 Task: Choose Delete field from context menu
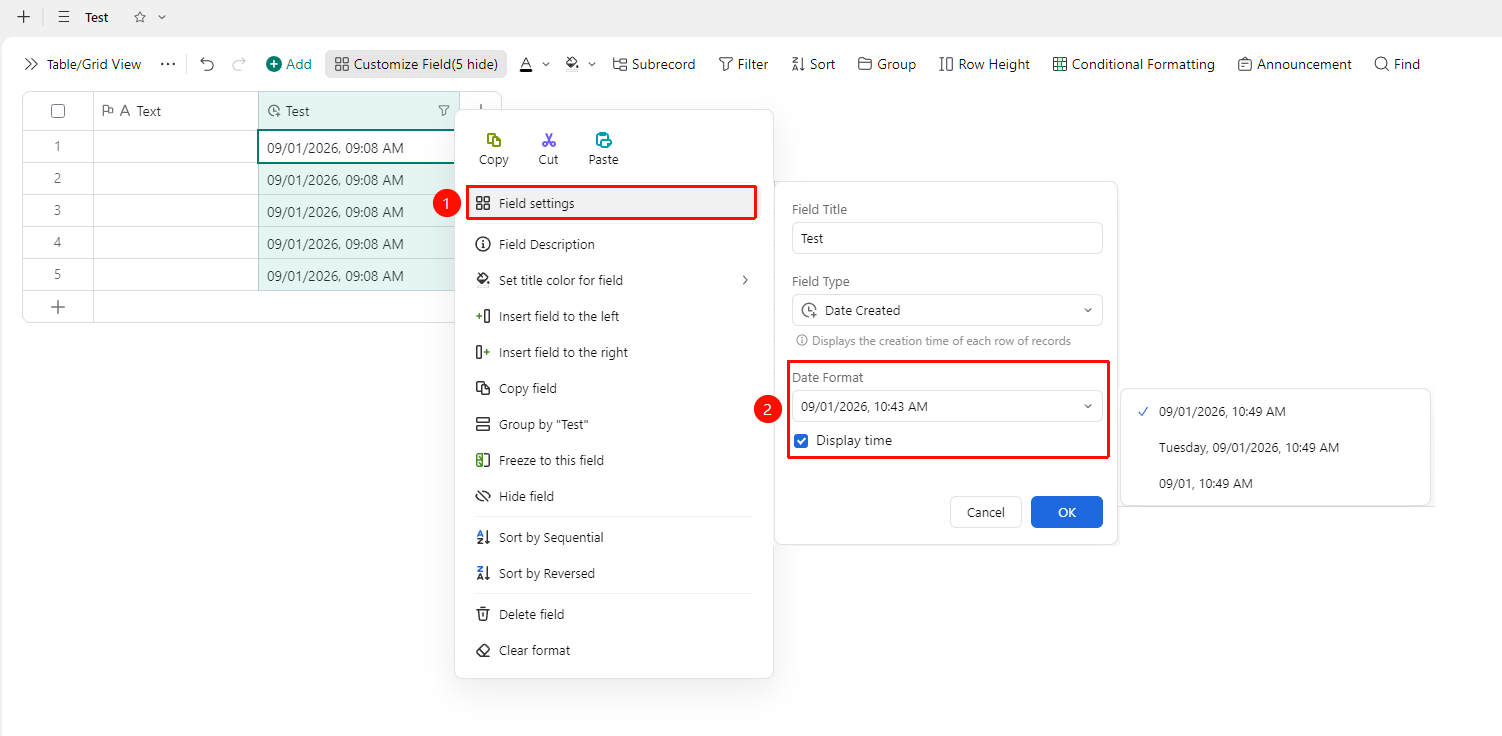coord(613,614)
